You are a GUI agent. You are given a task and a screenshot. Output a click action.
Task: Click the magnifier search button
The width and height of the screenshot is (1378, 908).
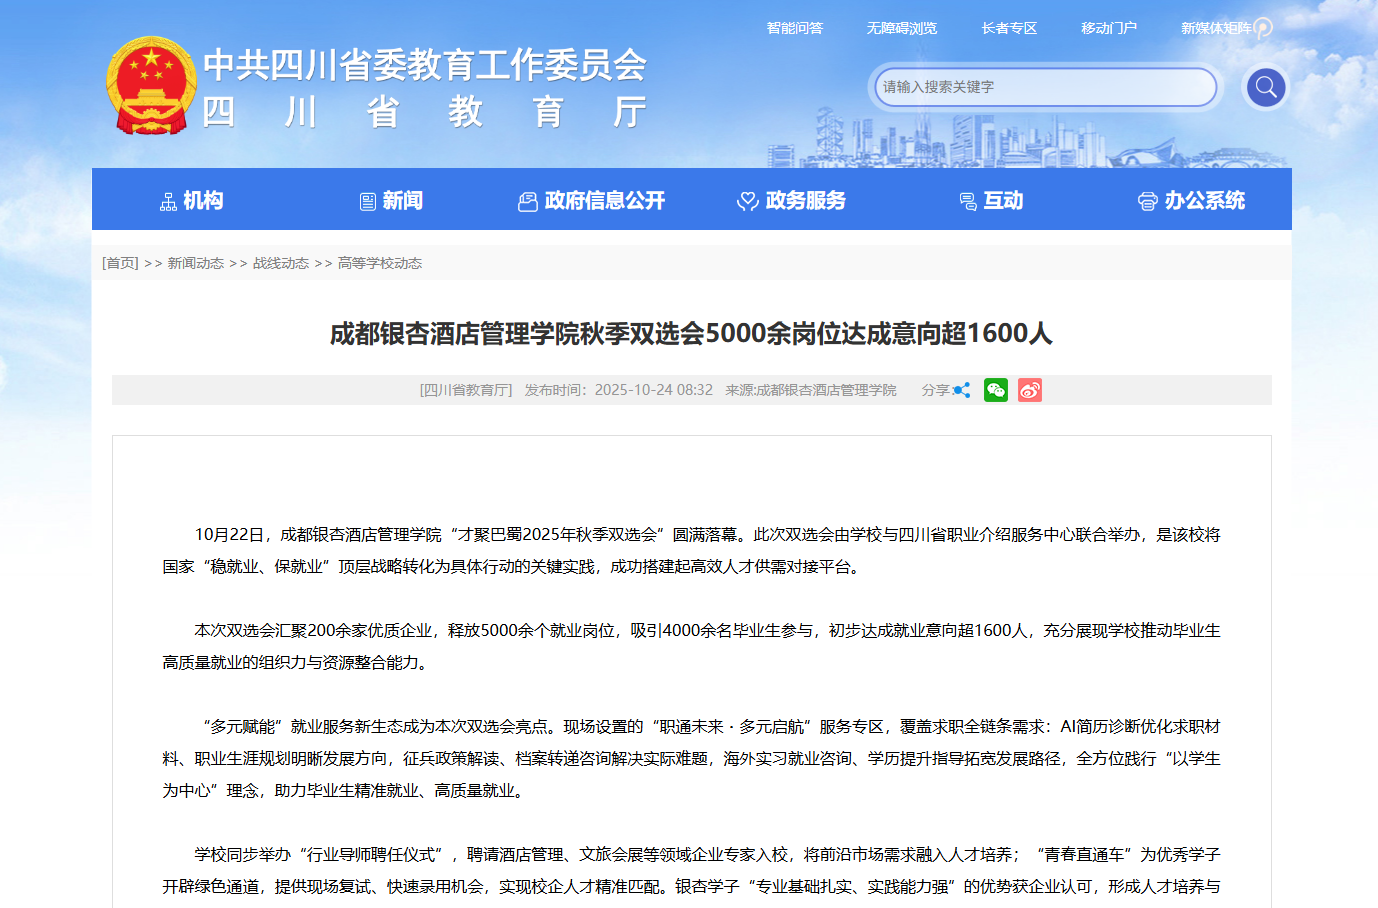pos(1265,87)
